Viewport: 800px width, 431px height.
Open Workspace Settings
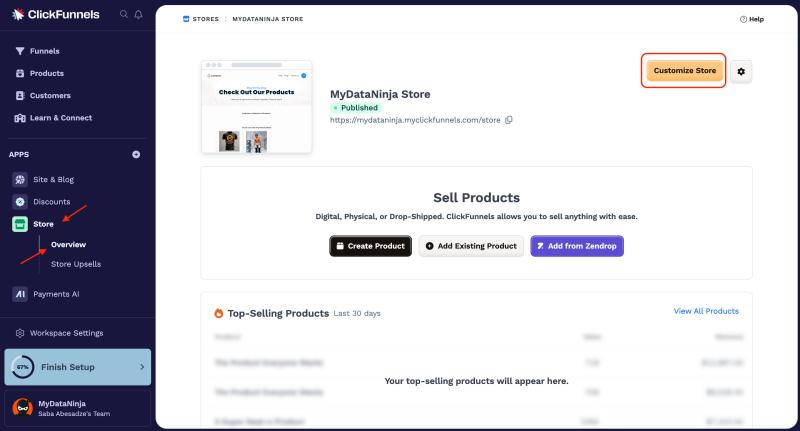point(66,333)
